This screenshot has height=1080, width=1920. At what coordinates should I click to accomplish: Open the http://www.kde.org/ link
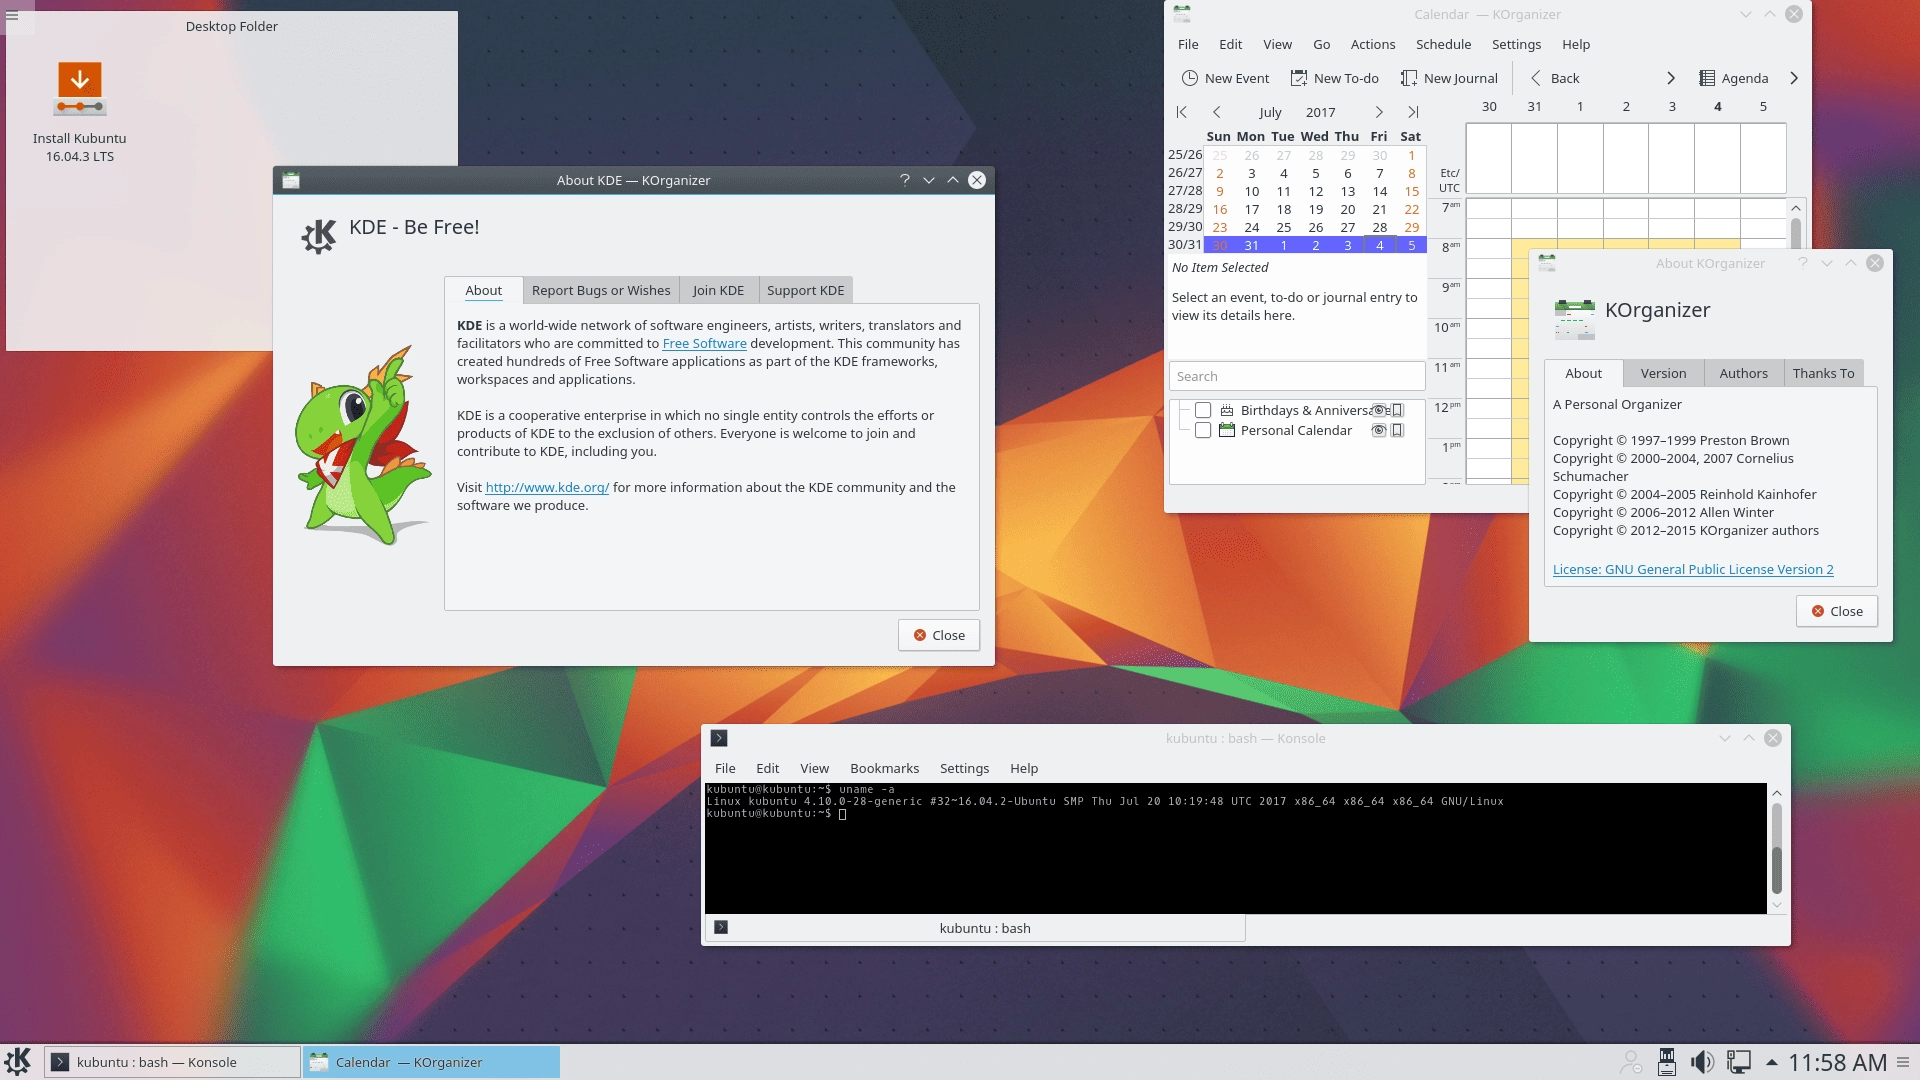click(x=547, y=487)
